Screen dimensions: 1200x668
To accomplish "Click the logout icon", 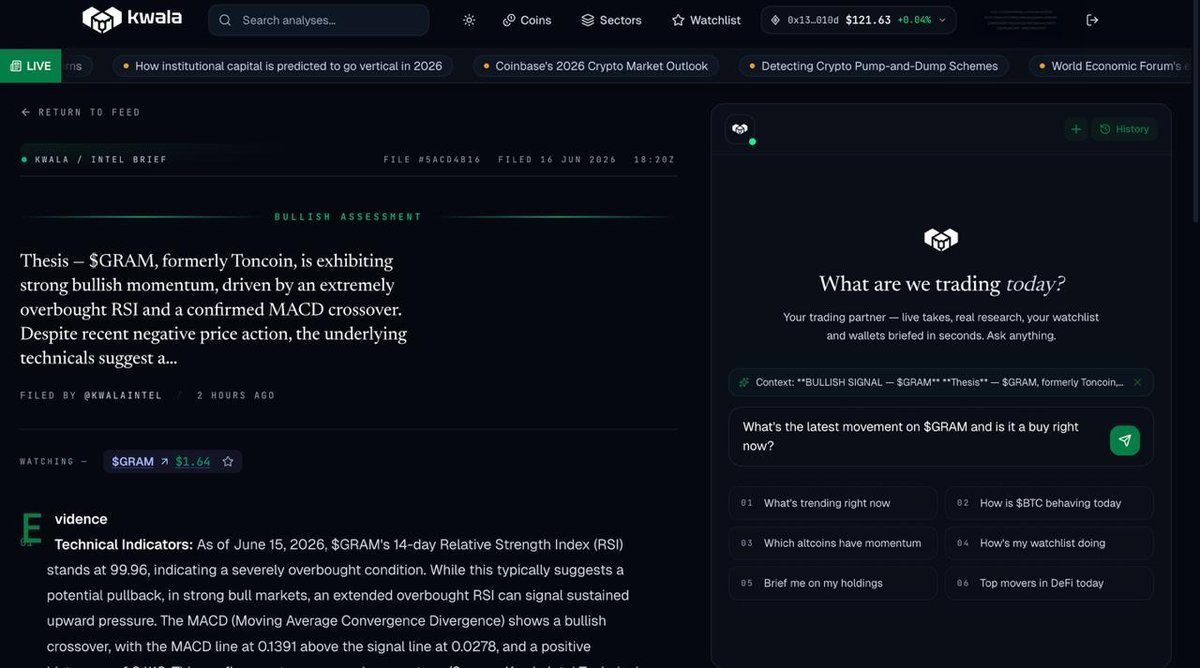I will [1092, 20].
